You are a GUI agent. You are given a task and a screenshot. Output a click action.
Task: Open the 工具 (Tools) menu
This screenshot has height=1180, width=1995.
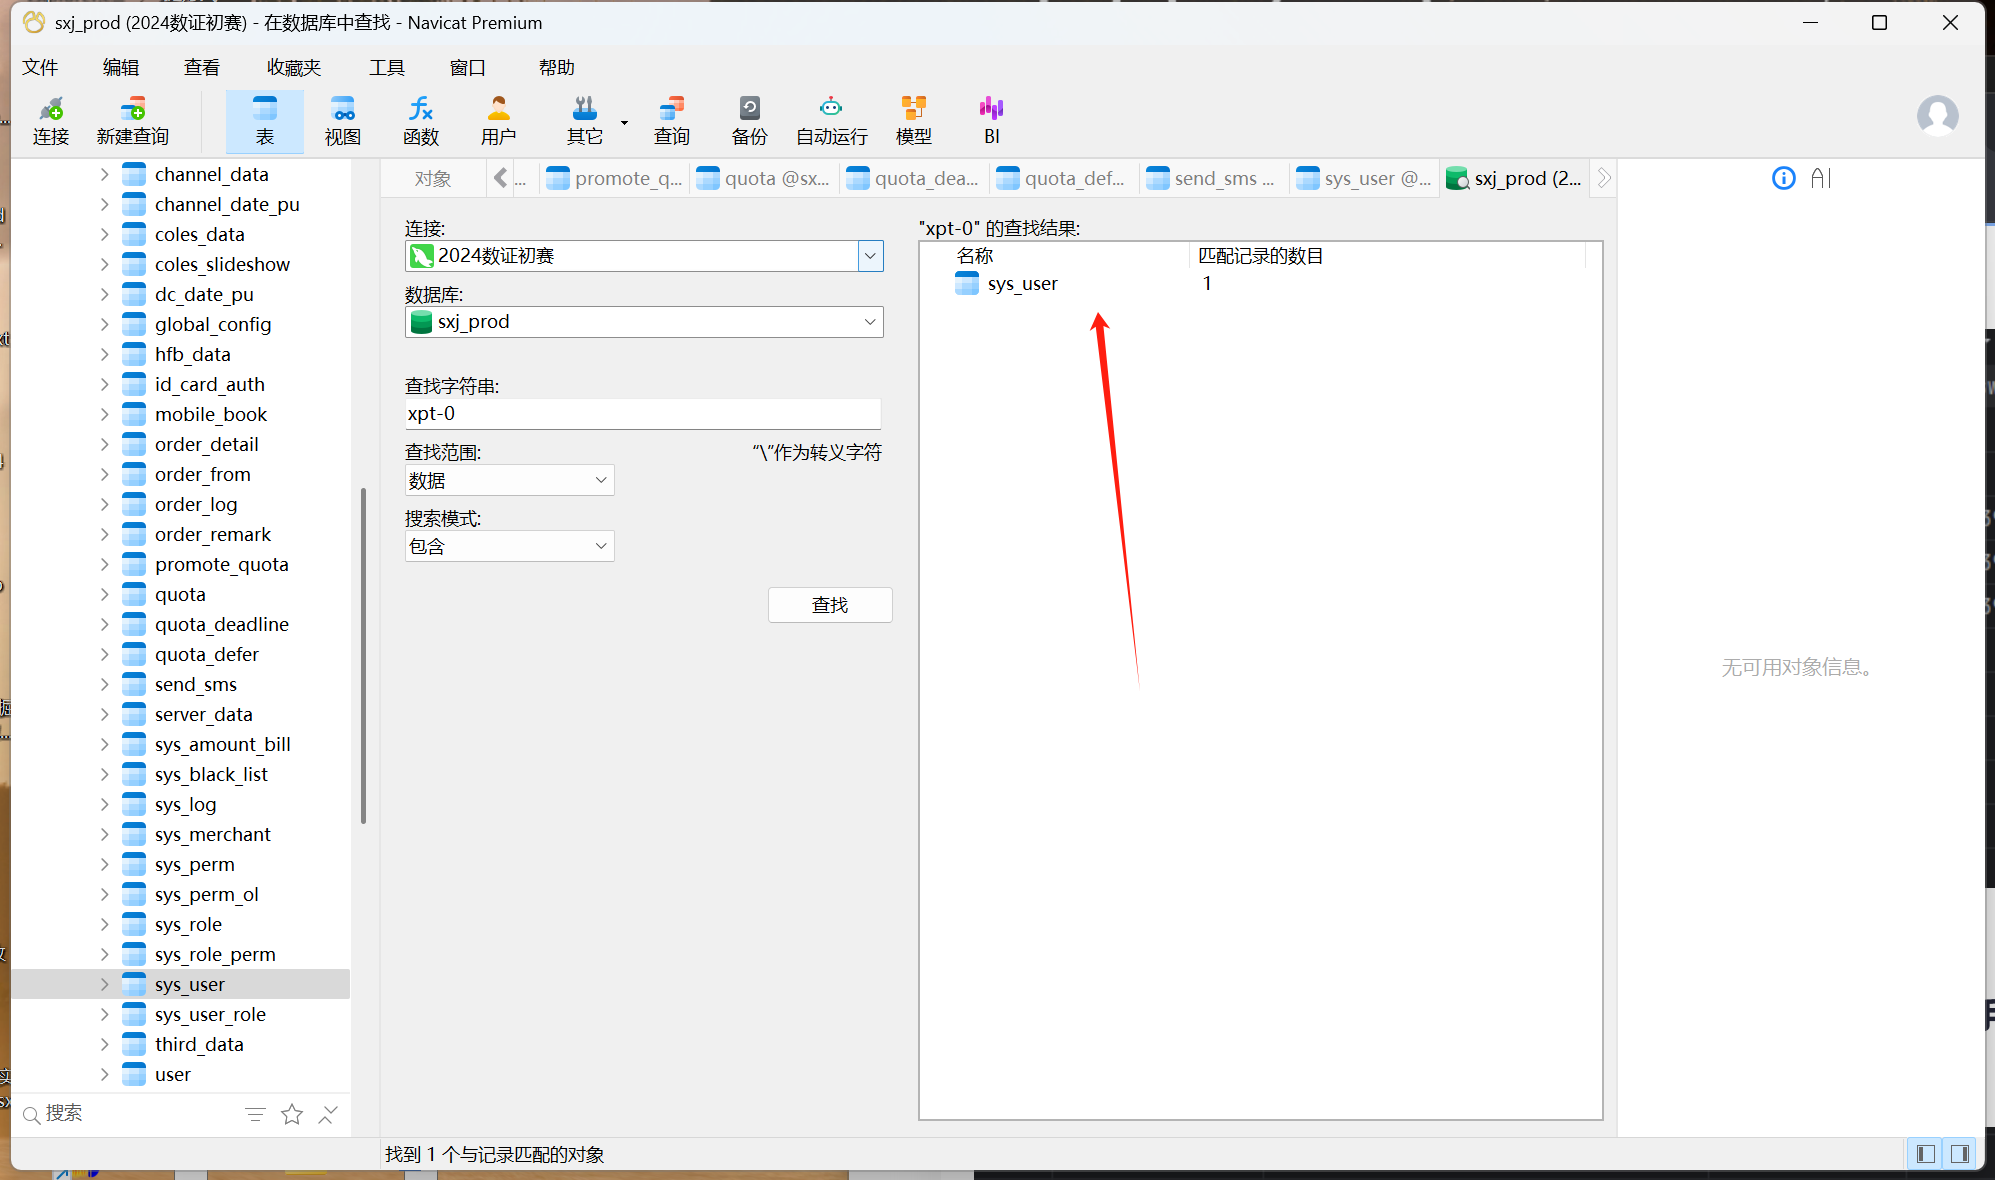386,67
